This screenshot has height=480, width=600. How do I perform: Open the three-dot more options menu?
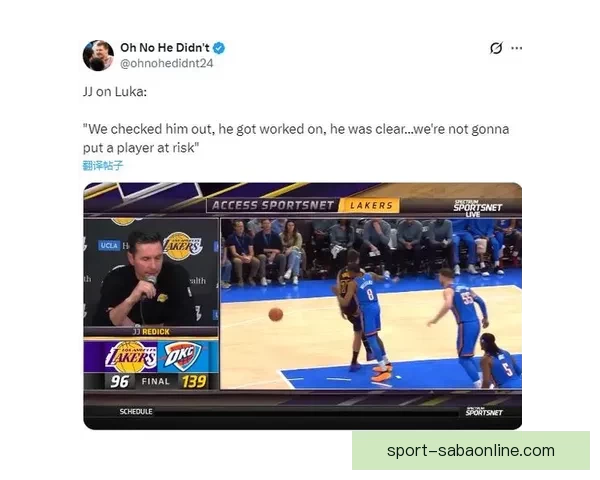click(x=517, y=48)
